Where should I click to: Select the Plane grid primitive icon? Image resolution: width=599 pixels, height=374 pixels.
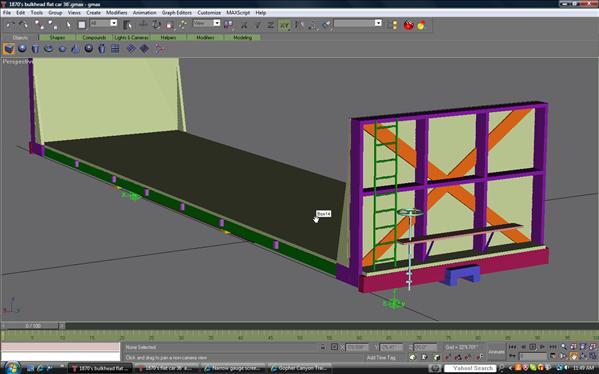pos(115,49)
